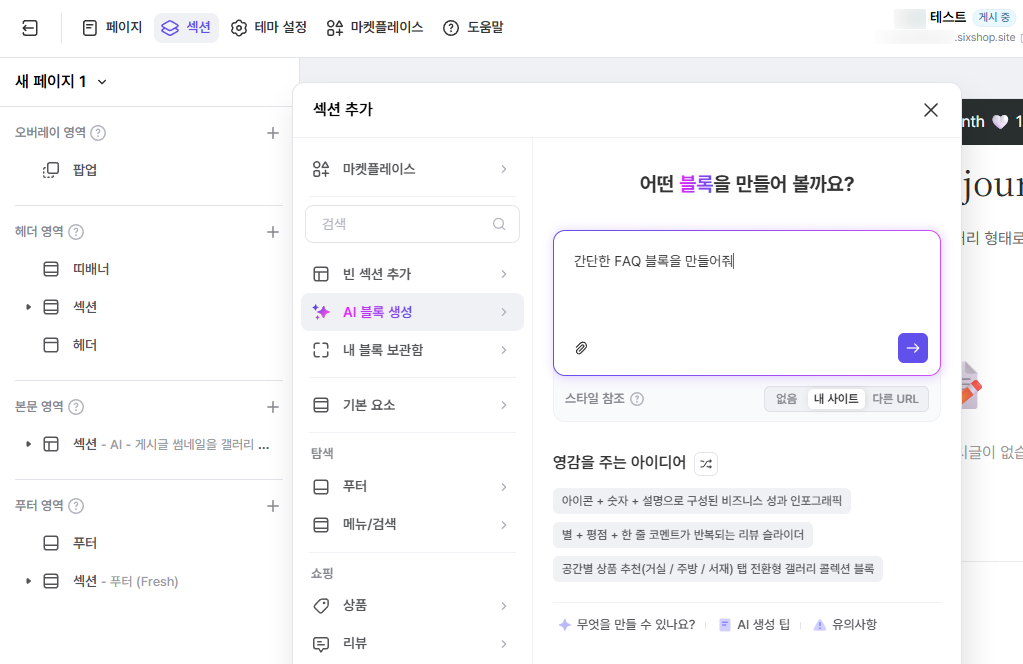Open 내 블록 보관함
The image size is (1023, 664).
412,350
